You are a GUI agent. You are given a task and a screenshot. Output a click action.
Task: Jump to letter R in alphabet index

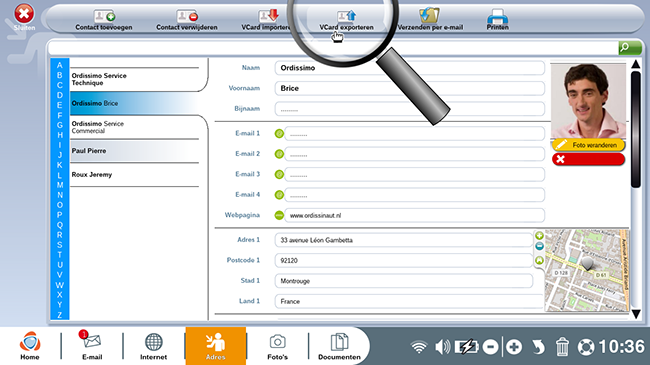click(x=60, y=235)
